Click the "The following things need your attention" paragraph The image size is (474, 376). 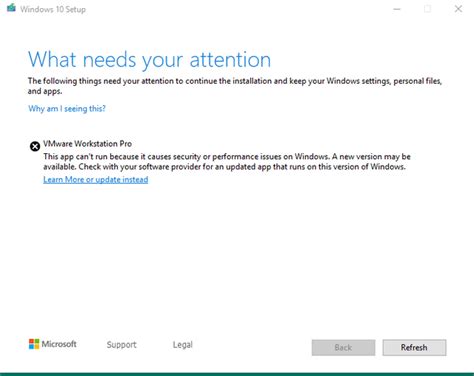[235, 86]
